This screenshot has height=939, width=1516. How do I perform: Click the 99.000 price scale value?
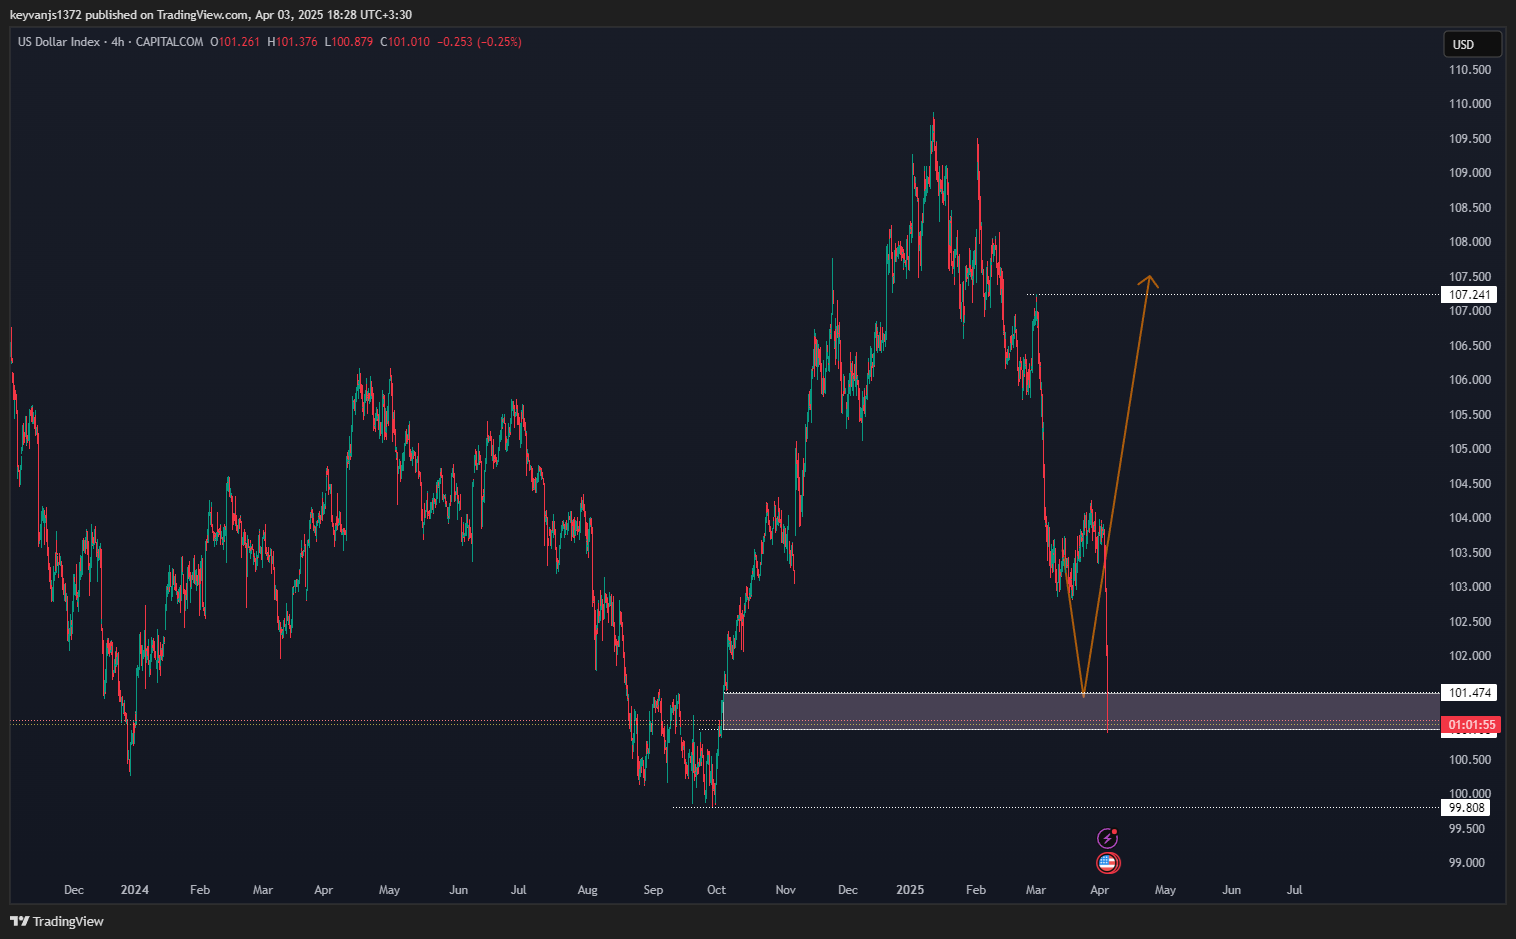click(x=1467, y=863)
